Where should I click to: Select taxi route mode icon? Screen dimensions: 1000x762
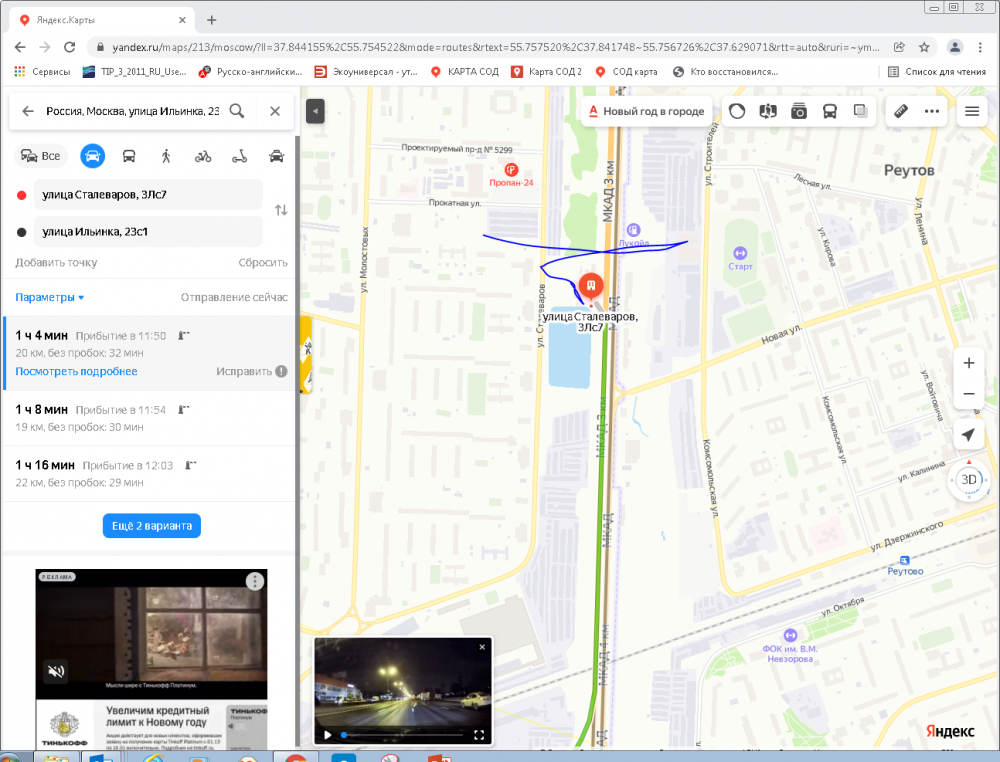[277, 156]
